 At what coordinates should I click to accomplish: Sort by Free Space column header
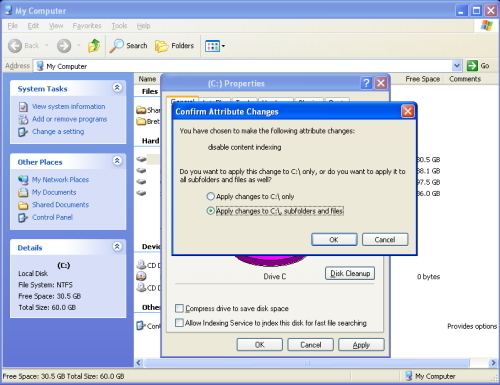(422, 79)
